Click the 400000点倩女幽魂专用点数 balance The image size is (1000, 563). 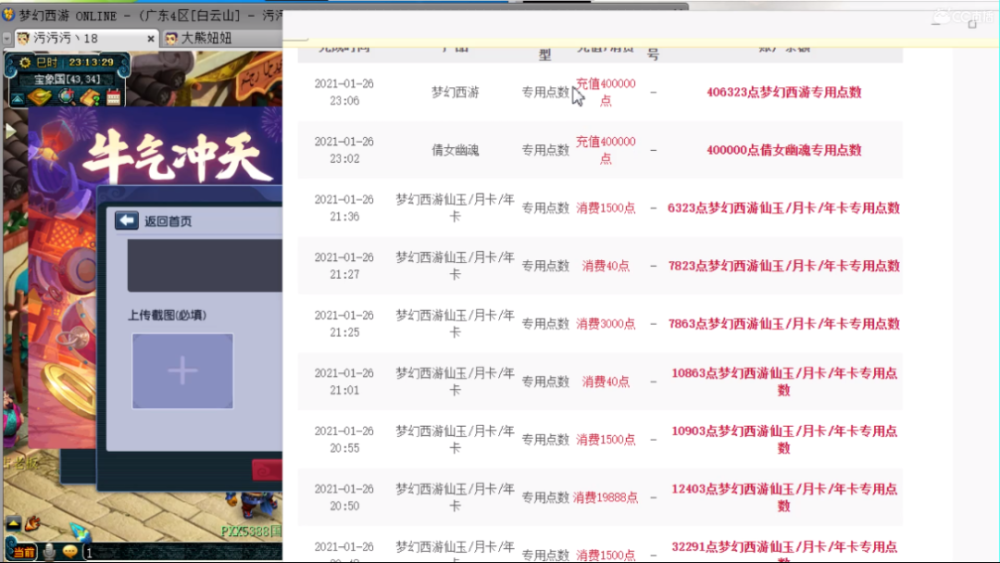tap(784, 150)
